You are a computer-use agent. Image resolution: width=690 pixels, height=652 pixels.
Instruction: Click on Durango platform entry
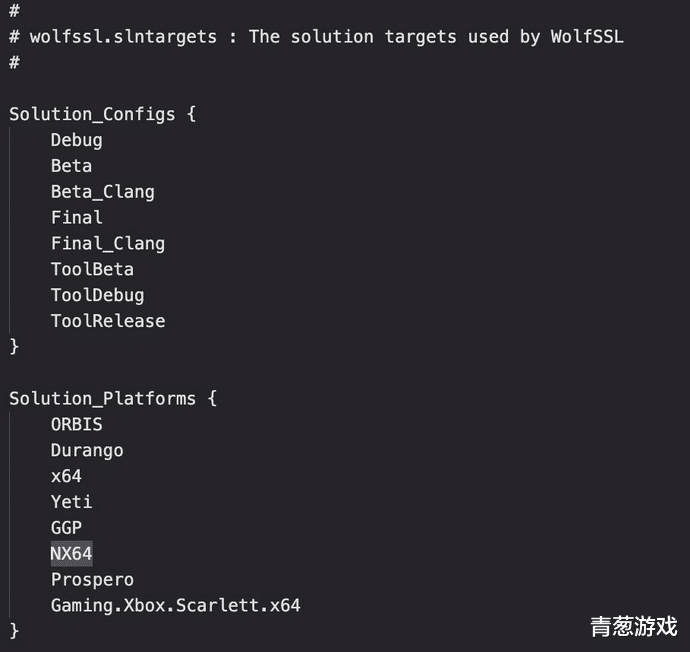(87, 451)
